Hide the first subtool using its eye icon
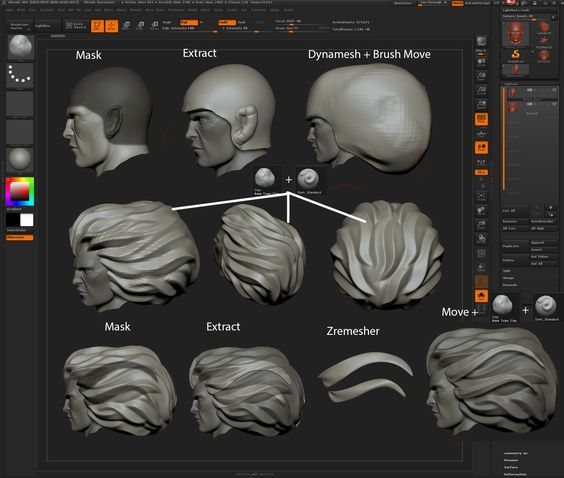Image resolution: width=564 pixels, height=478 pixels. [554, 90]
